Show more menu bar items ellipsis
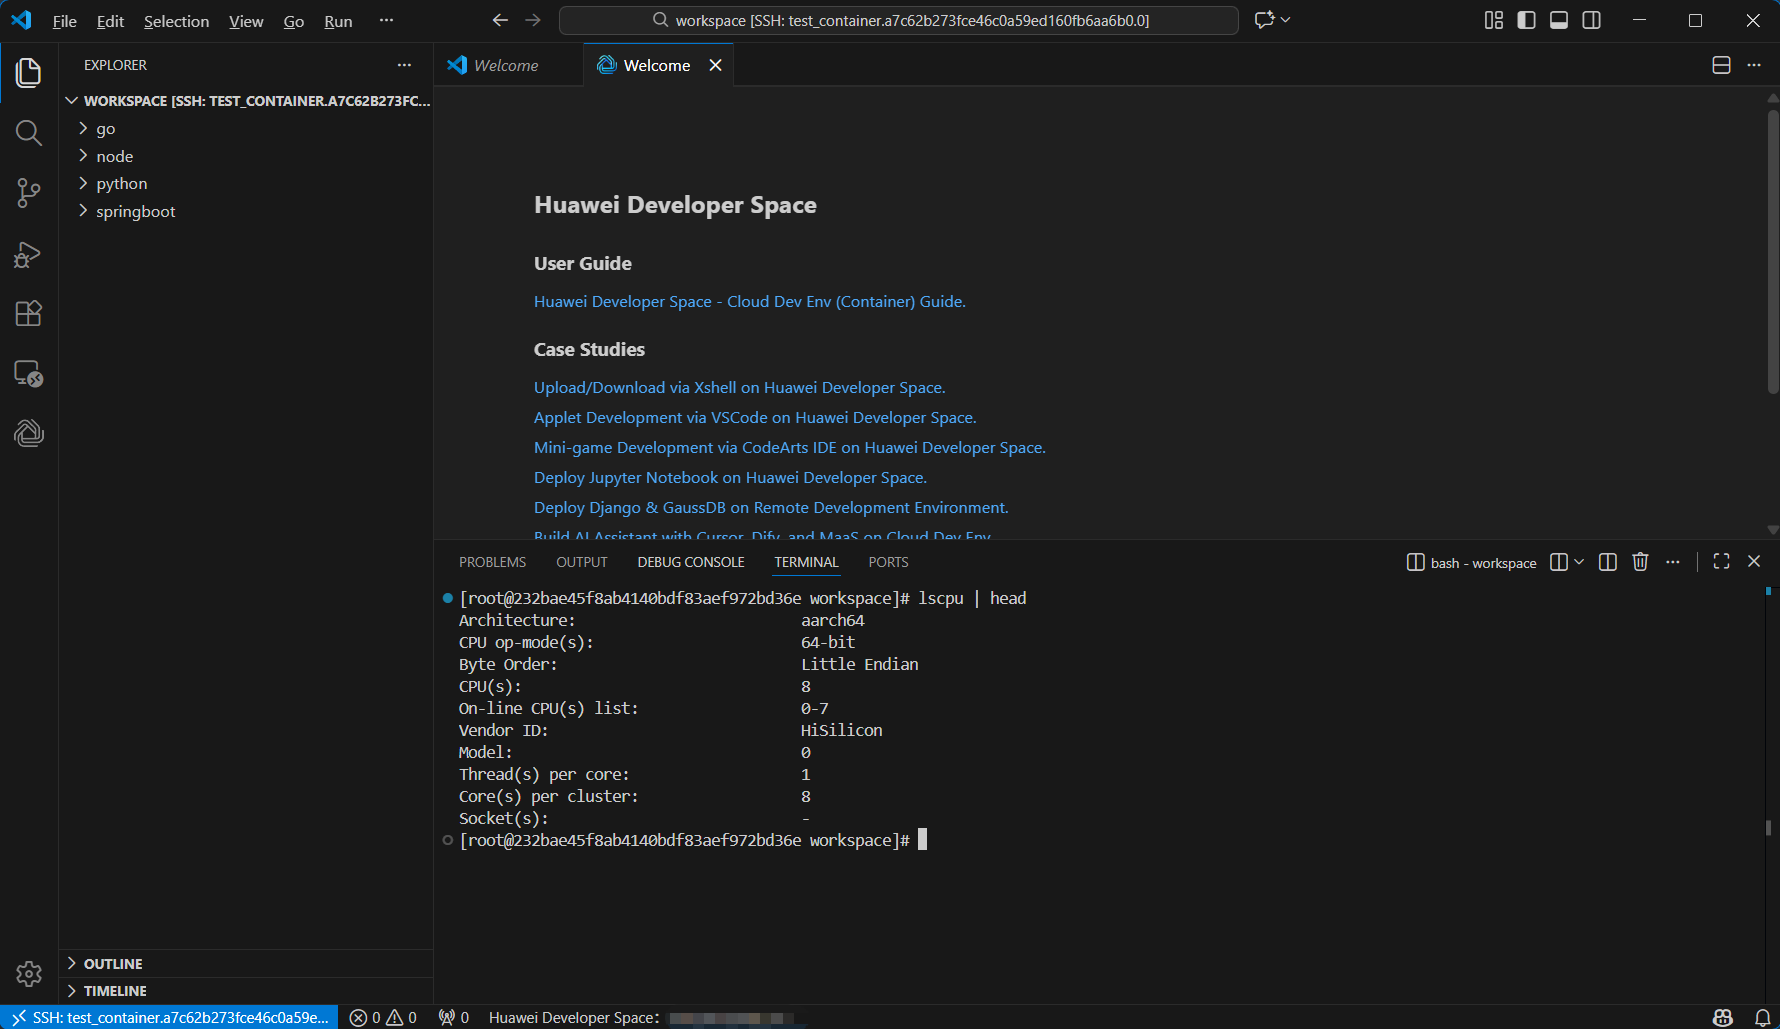The width and height of the screenshot is (1780, 1029). (386, 21)
